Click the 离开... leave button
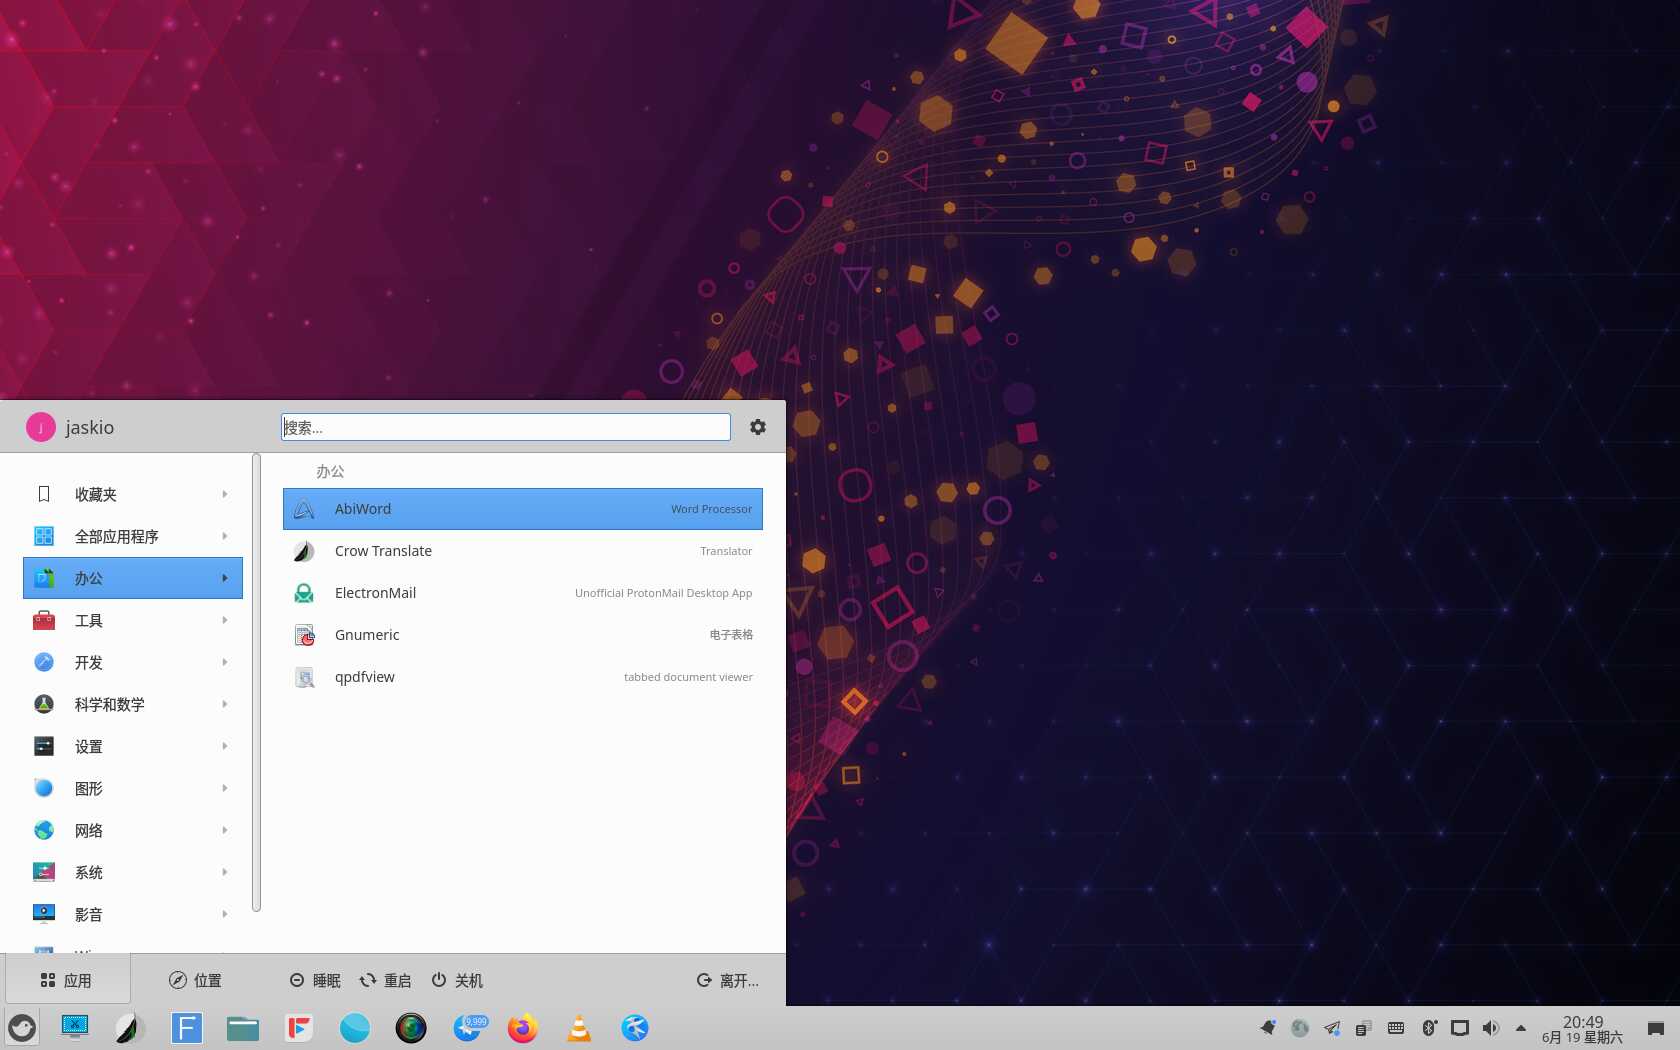This screenshot has height=1050, width=1680. coord(728,980)
